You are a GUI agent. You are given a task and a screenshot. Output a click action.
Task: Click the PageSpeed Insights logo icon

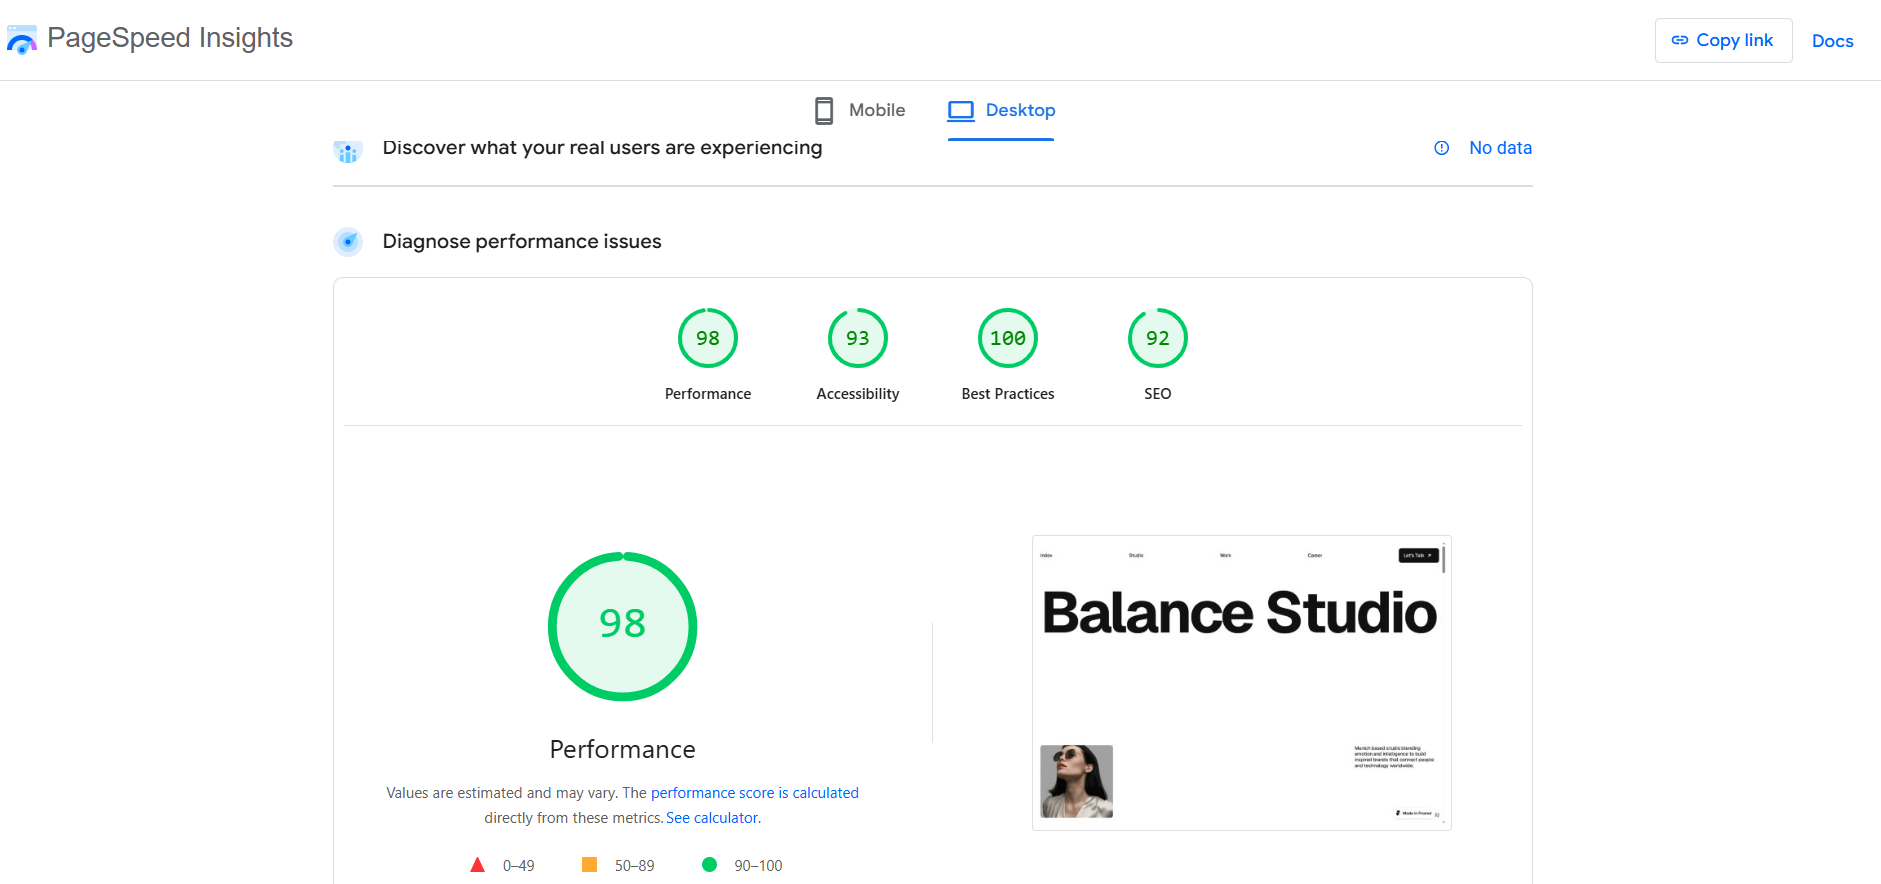(x=21, y=40)
